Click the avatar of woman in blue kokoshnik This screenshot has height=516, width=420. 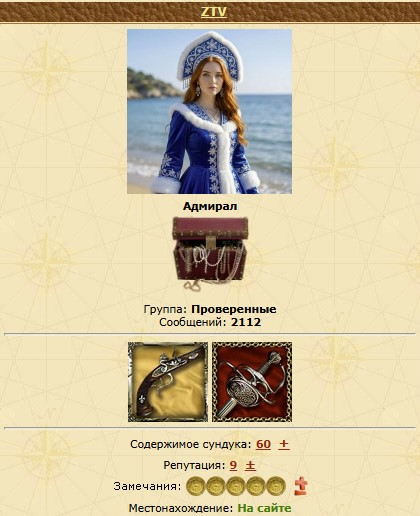click(x=209, y=111)
